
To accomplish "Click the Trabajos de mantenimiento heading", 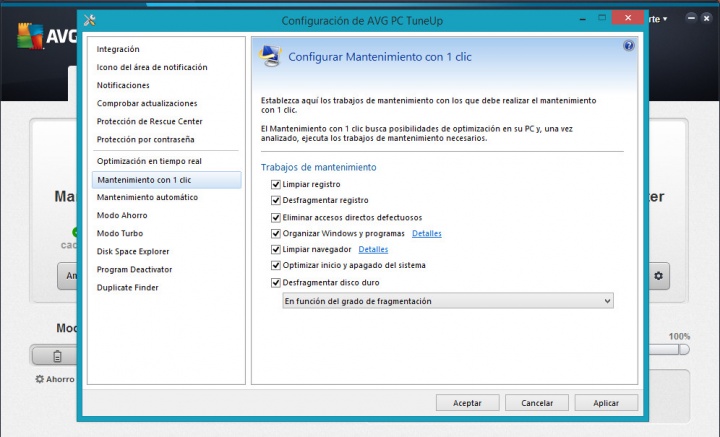I will coord(319,168).
